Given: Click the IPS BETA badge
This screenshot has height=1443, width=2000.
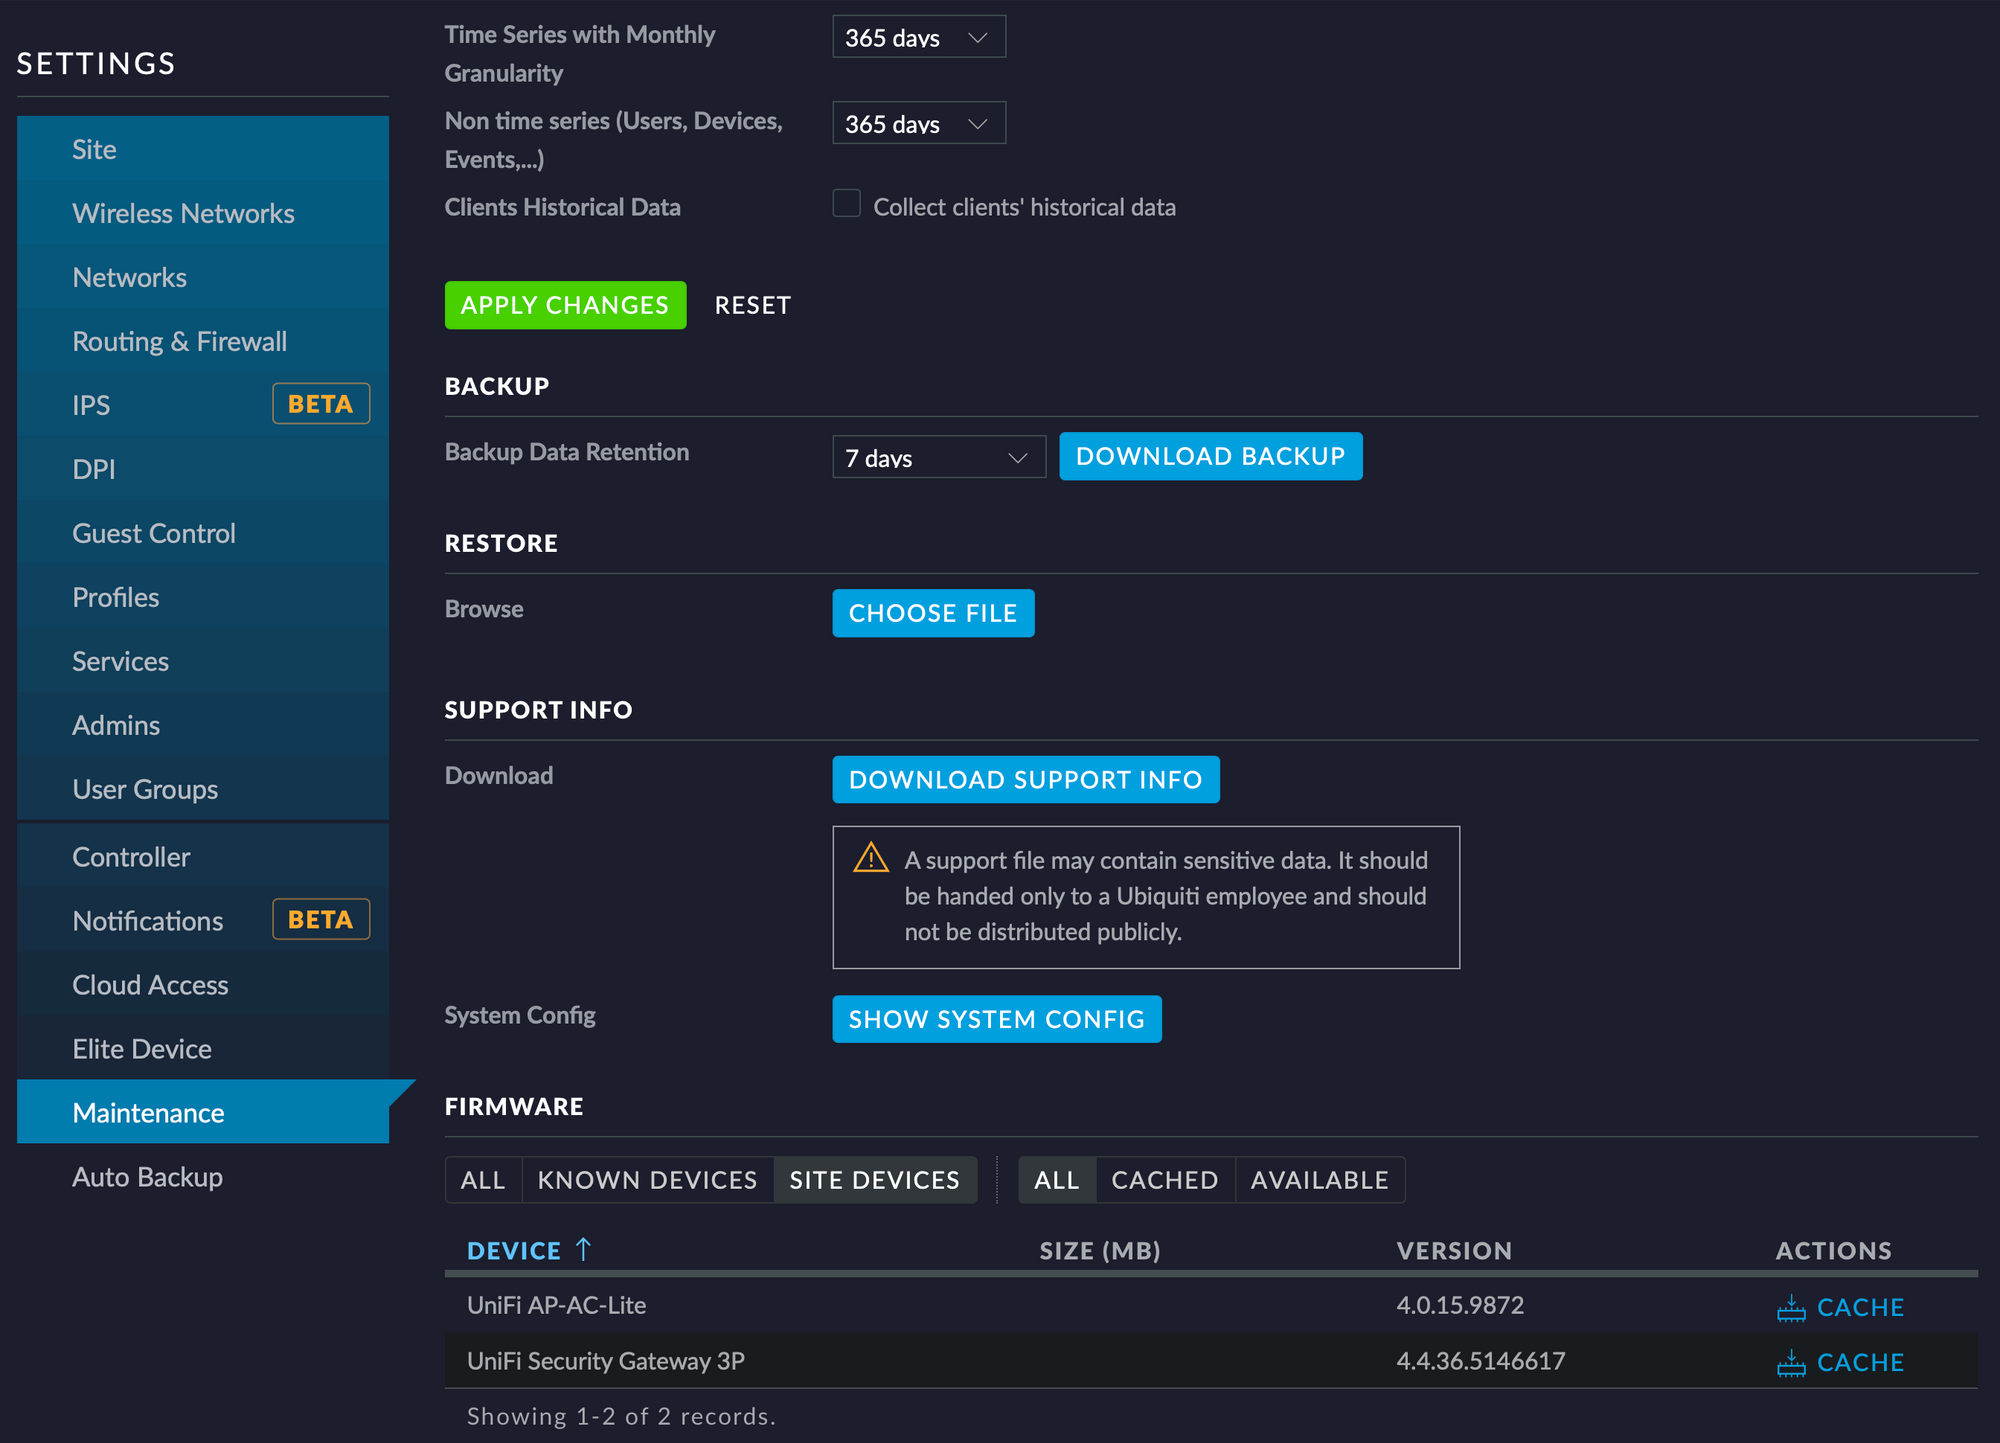Looking at the screenshot, I should coord(321,404).
